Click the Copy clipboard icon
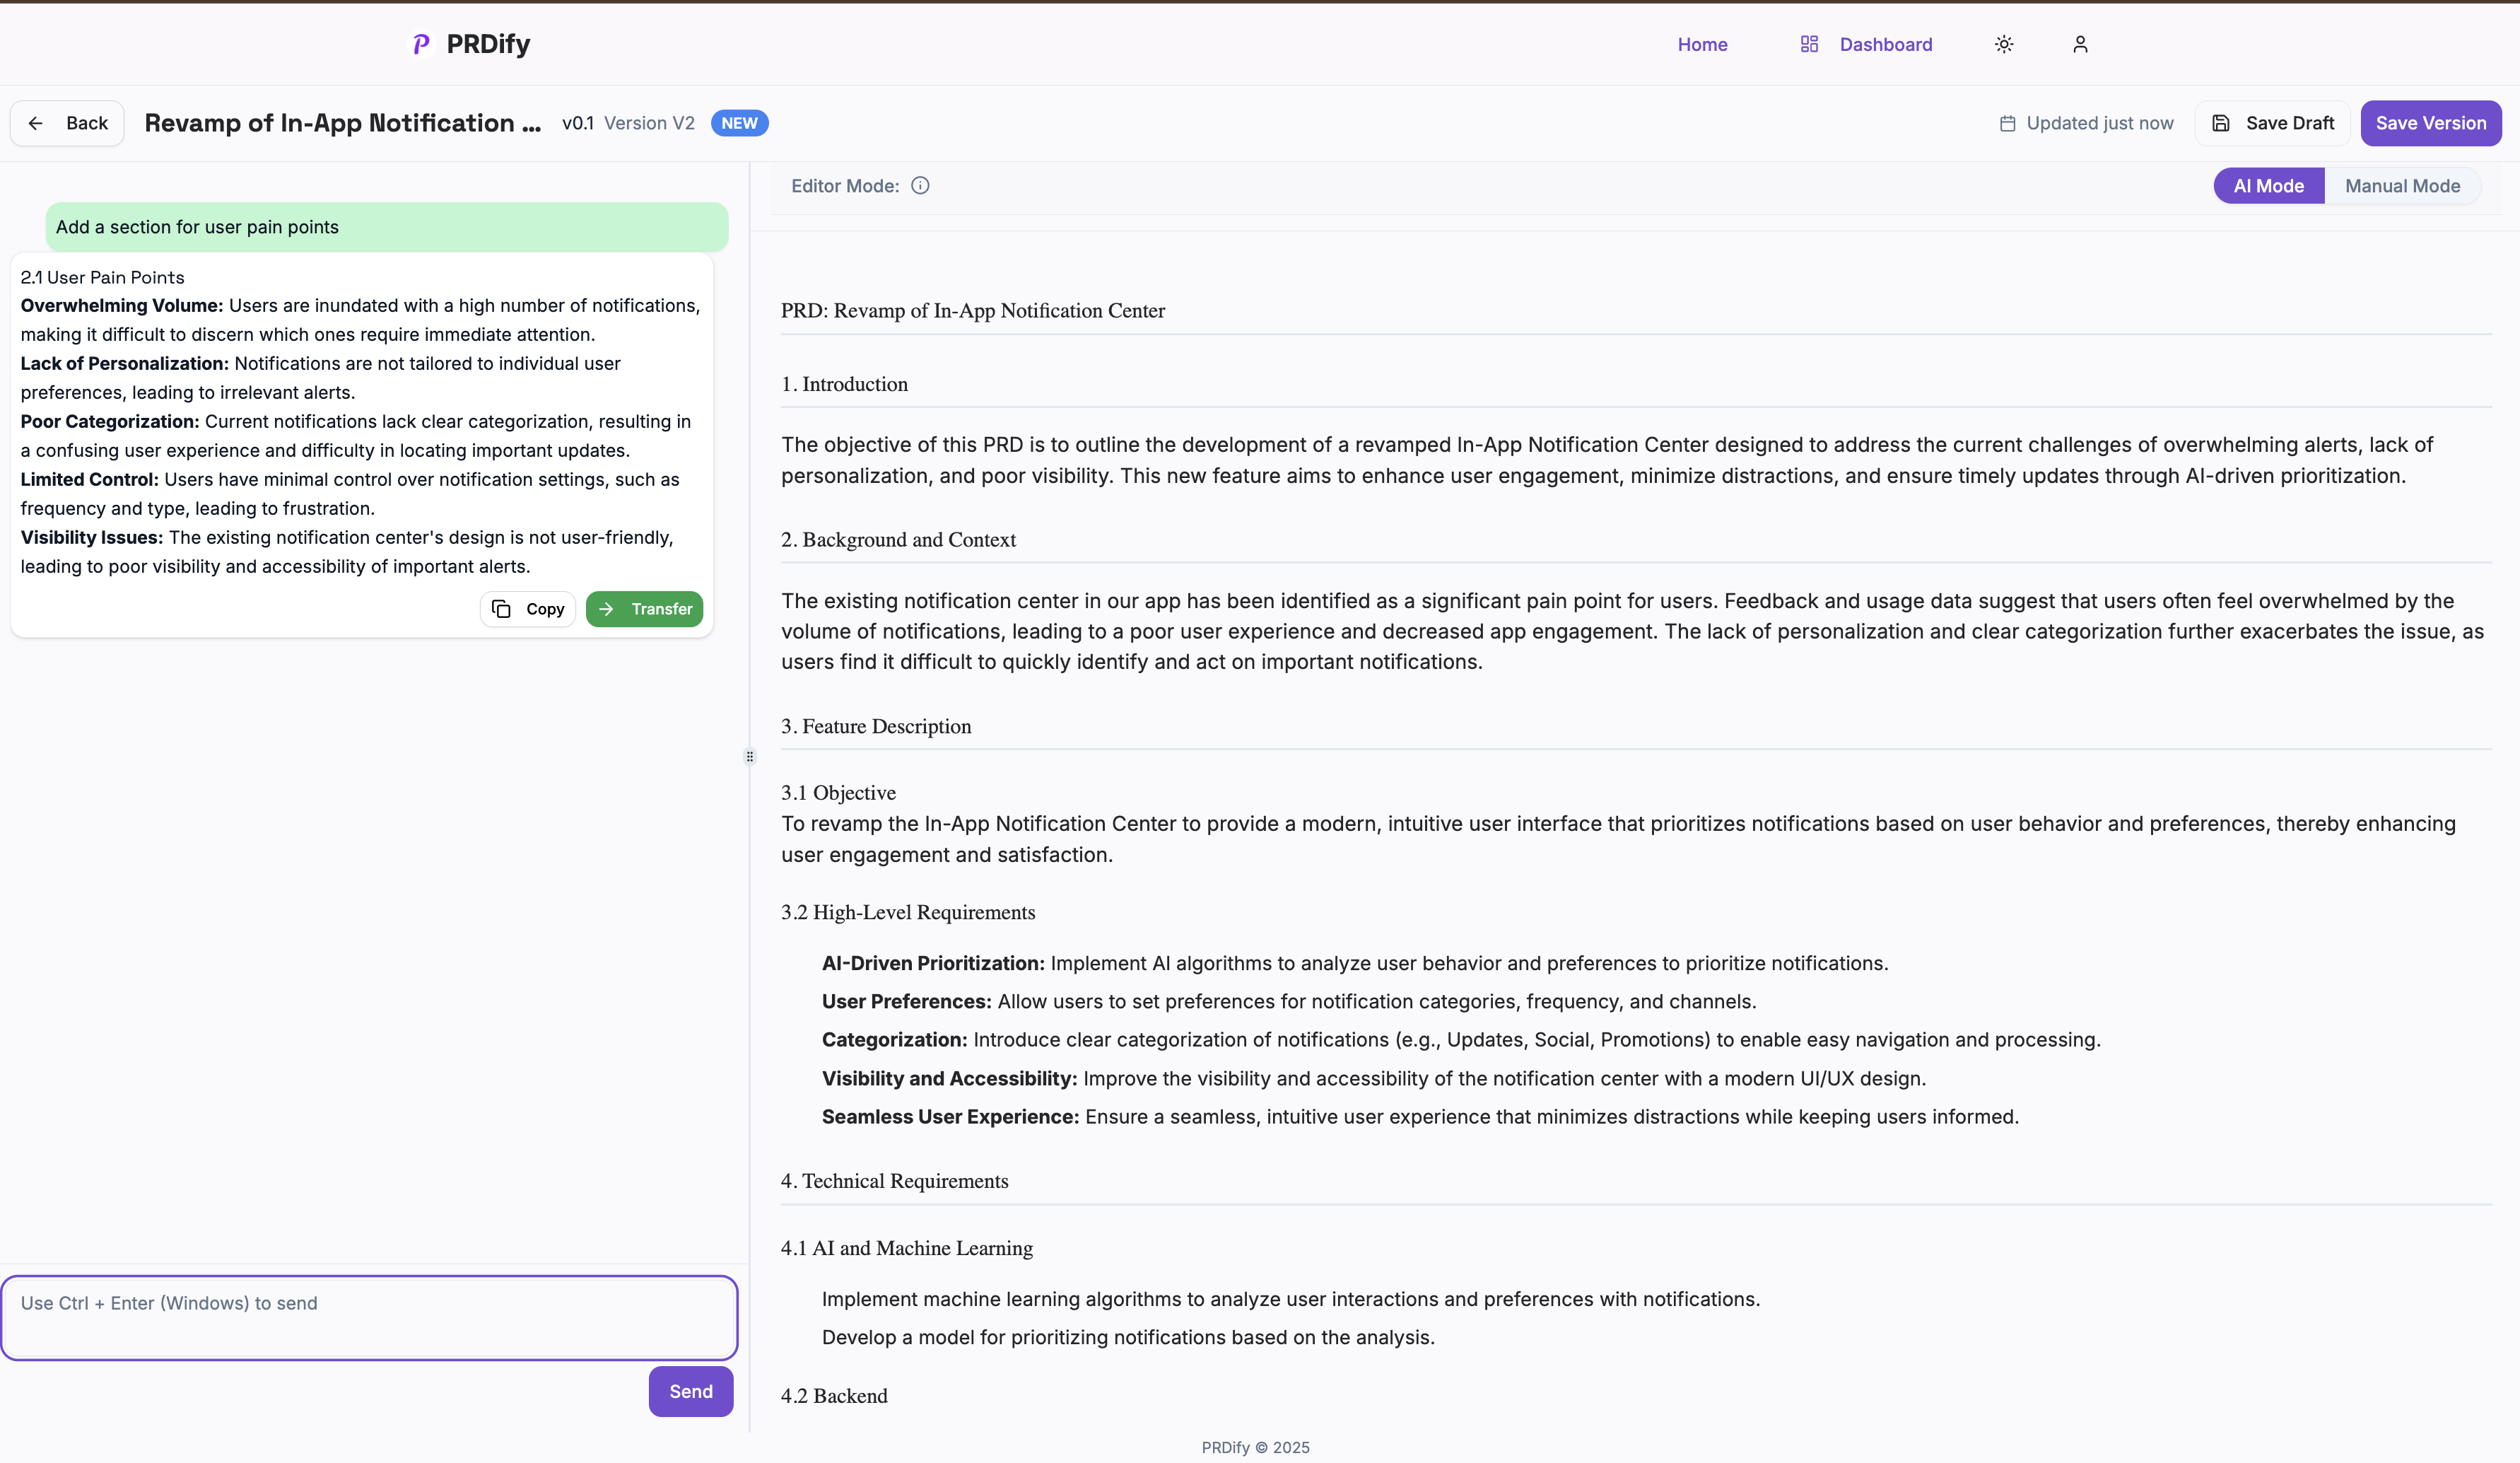 (502, 609)
